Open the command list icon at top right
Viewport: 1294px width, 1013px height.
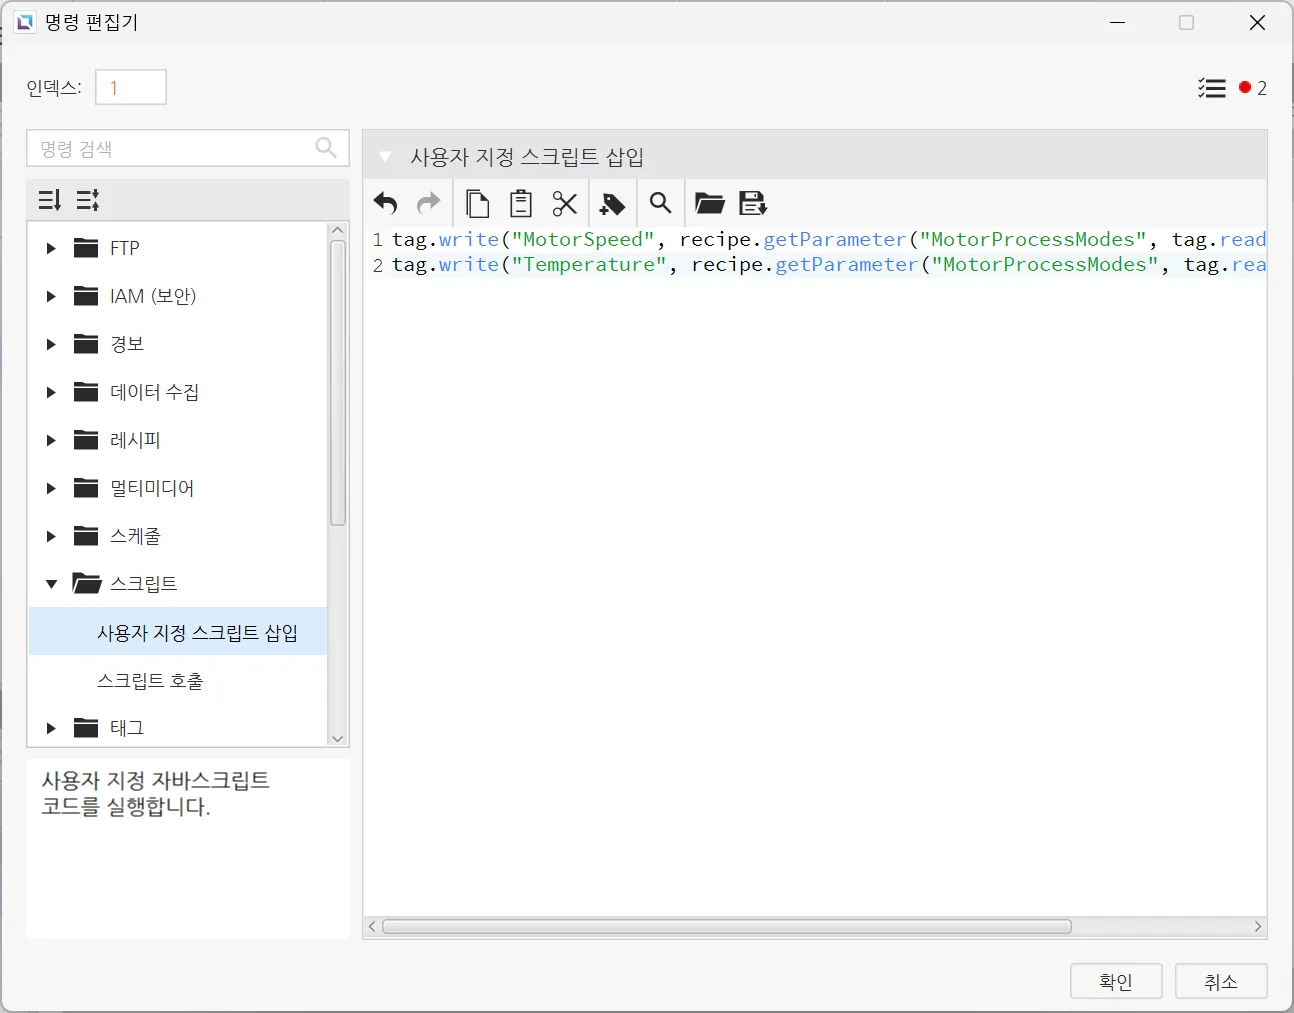pos(1212,88)
